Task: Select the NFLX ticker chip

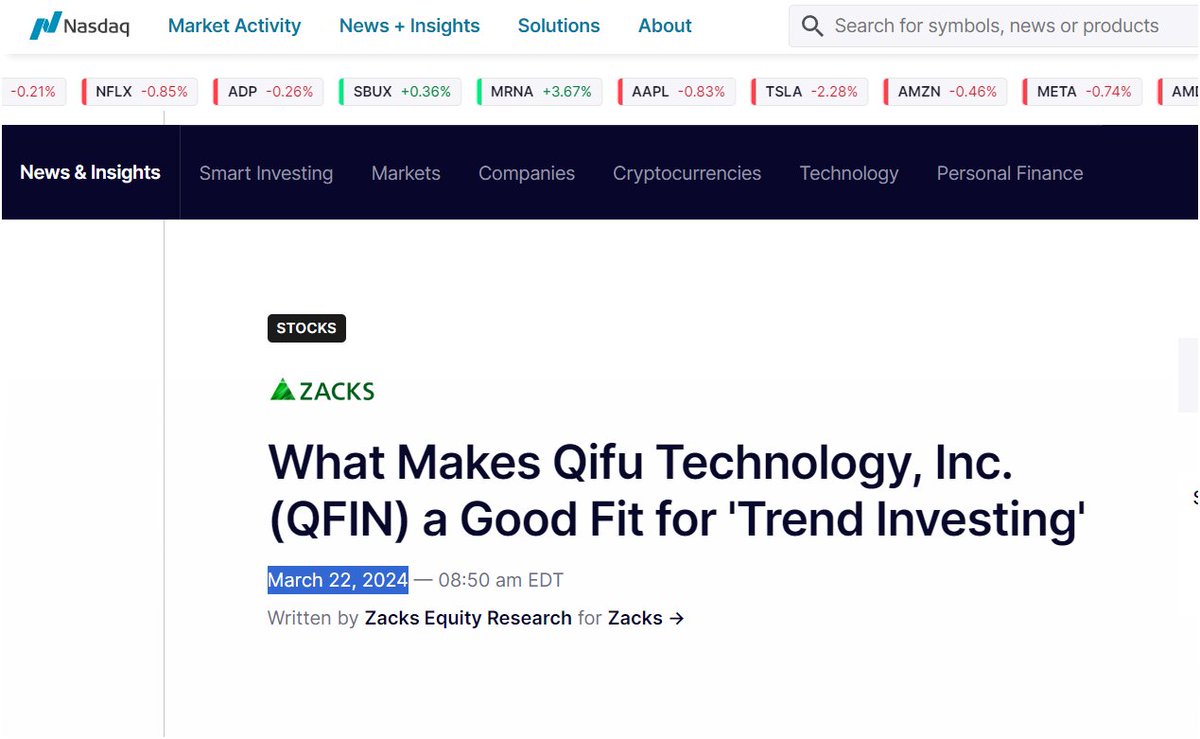Action: [x=140, y=92]
